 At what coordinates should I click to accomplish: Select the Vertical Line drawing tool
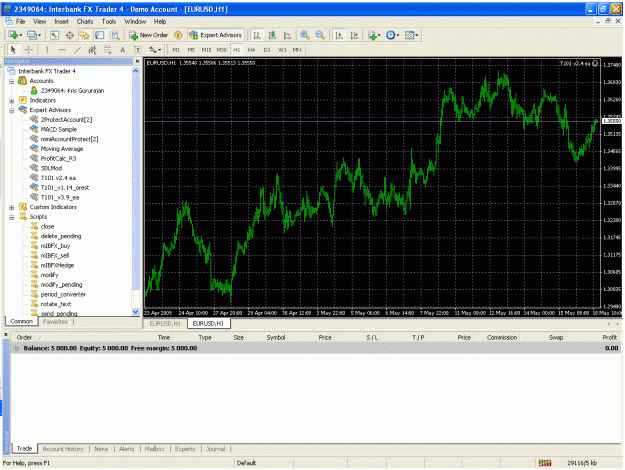coord(47,50)
